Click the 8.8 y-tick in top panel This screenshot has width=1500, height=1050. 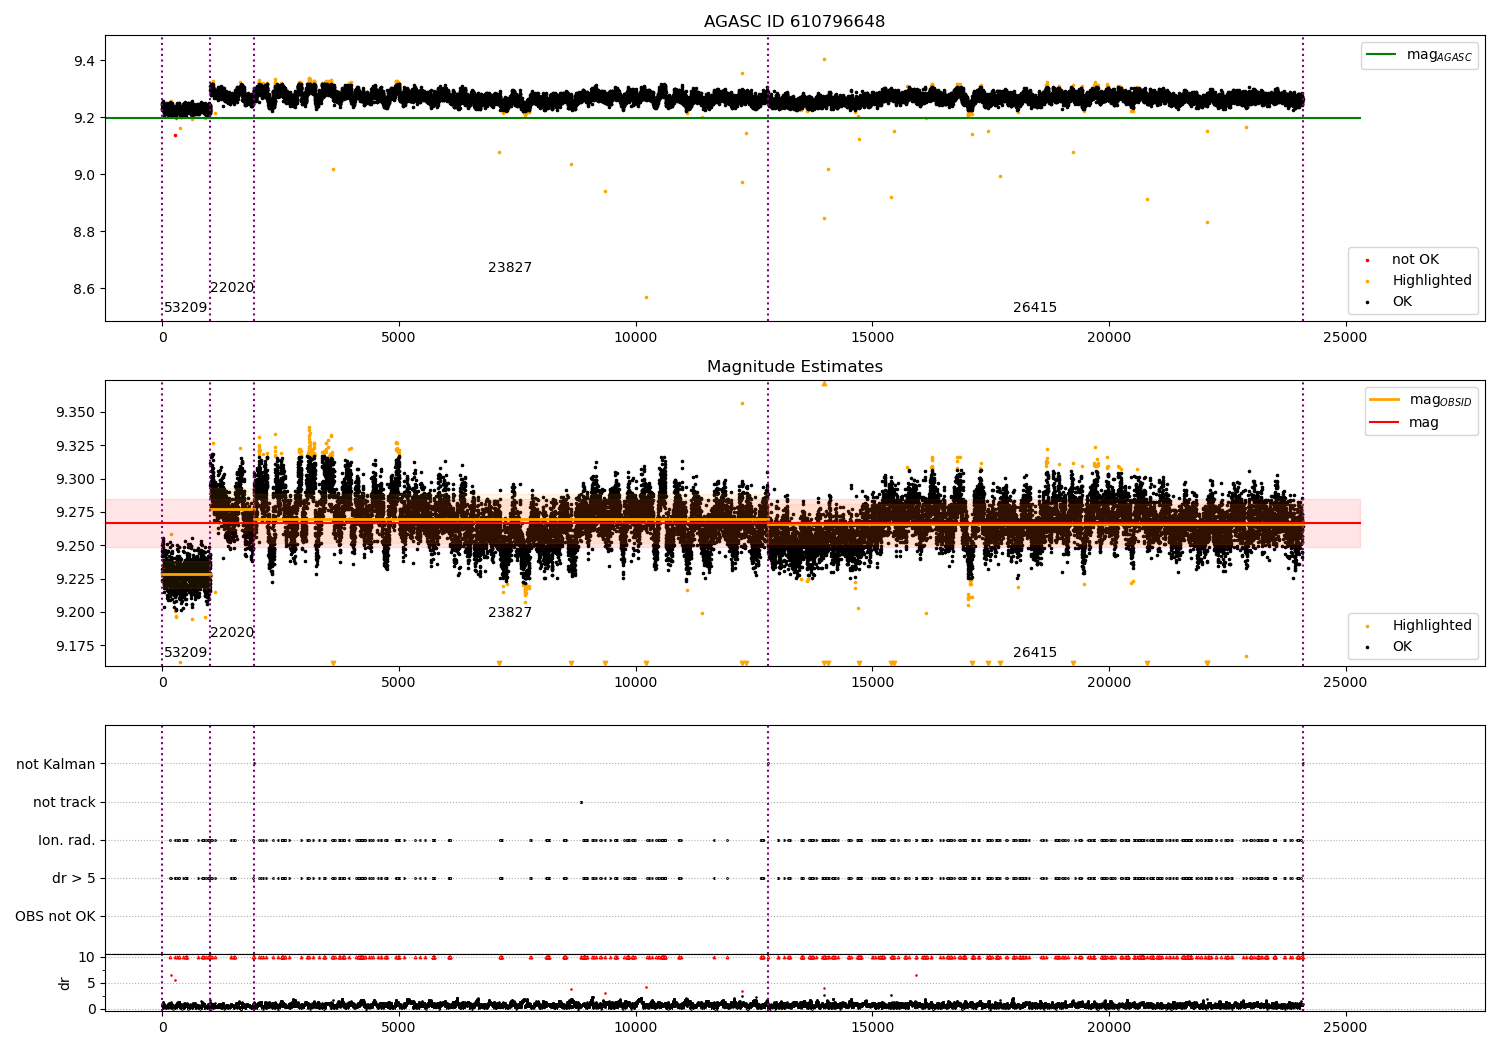pyautogui.click(x=85, y=233)
